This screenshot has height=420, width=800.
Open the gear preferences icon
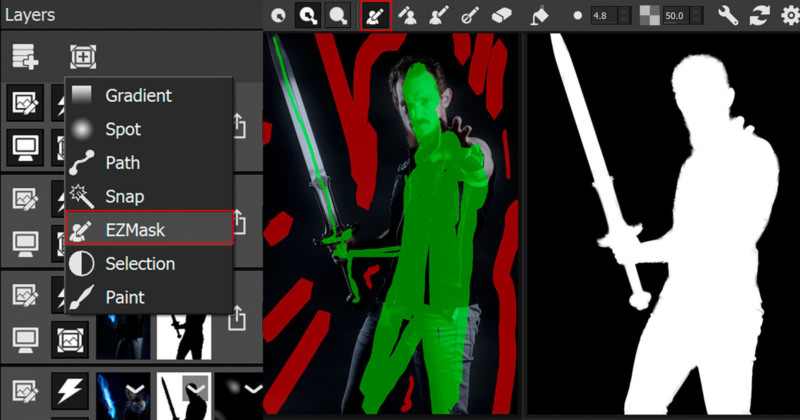click(790, 16)
